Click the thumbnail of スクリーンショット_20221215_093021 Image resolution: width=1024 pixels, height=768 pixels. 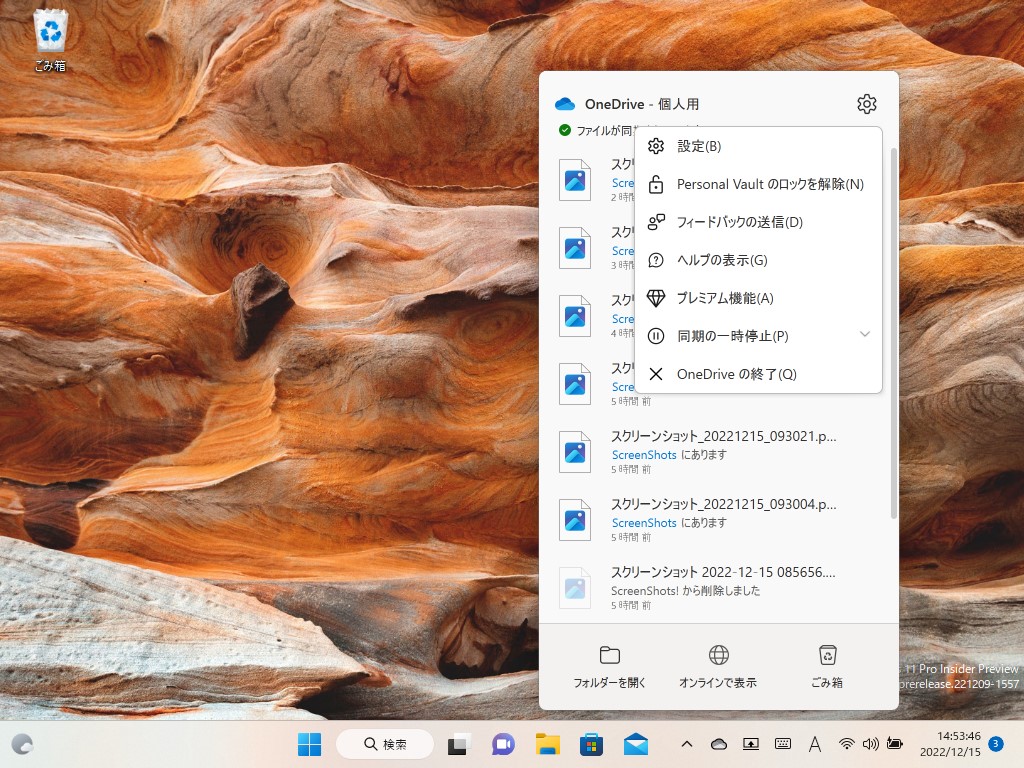tap(575, 451)
